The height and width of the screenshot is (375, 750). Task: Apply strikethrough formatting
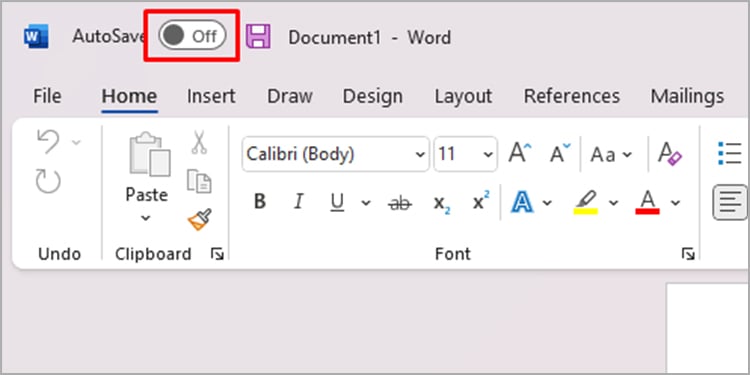pos(399,203)
